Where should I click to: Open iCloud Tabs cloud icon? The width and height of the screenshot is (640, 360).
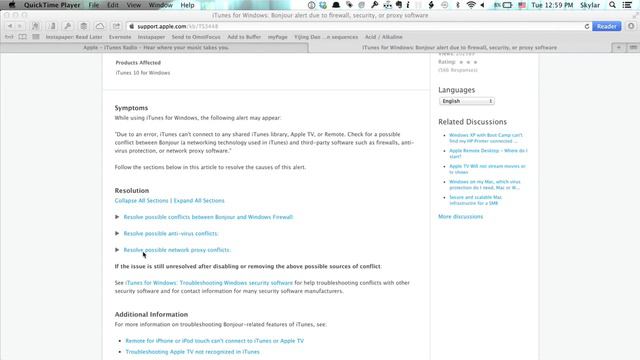coord(100,26)
